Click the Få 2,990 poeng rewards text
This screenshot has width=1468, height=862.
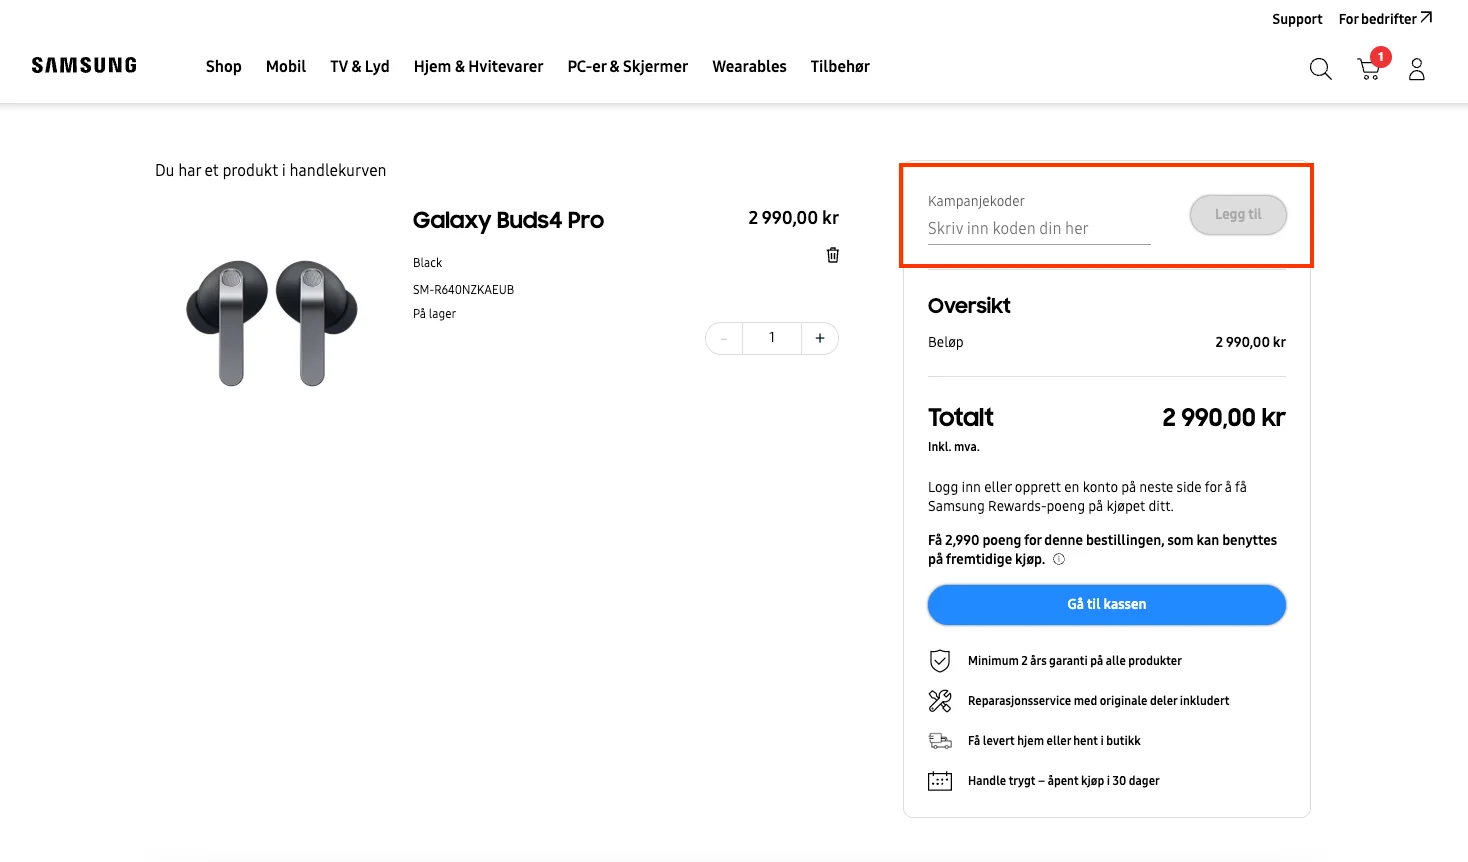pyautogui.click(x=1102, y=550)
